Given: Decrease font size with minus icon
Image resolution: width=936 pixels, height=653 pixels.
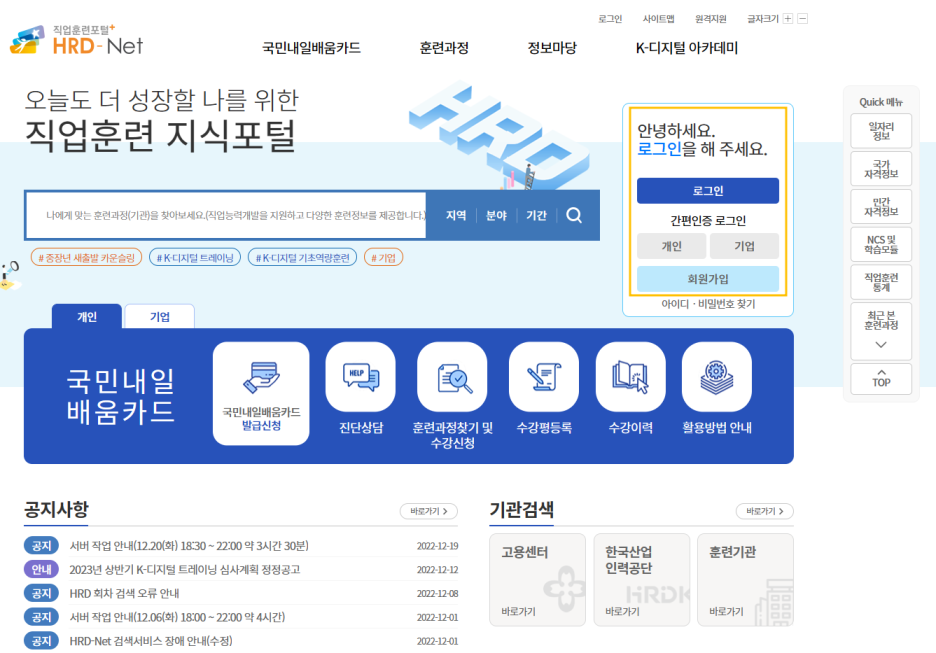Looking at the screenshot, I should [803, 19].
